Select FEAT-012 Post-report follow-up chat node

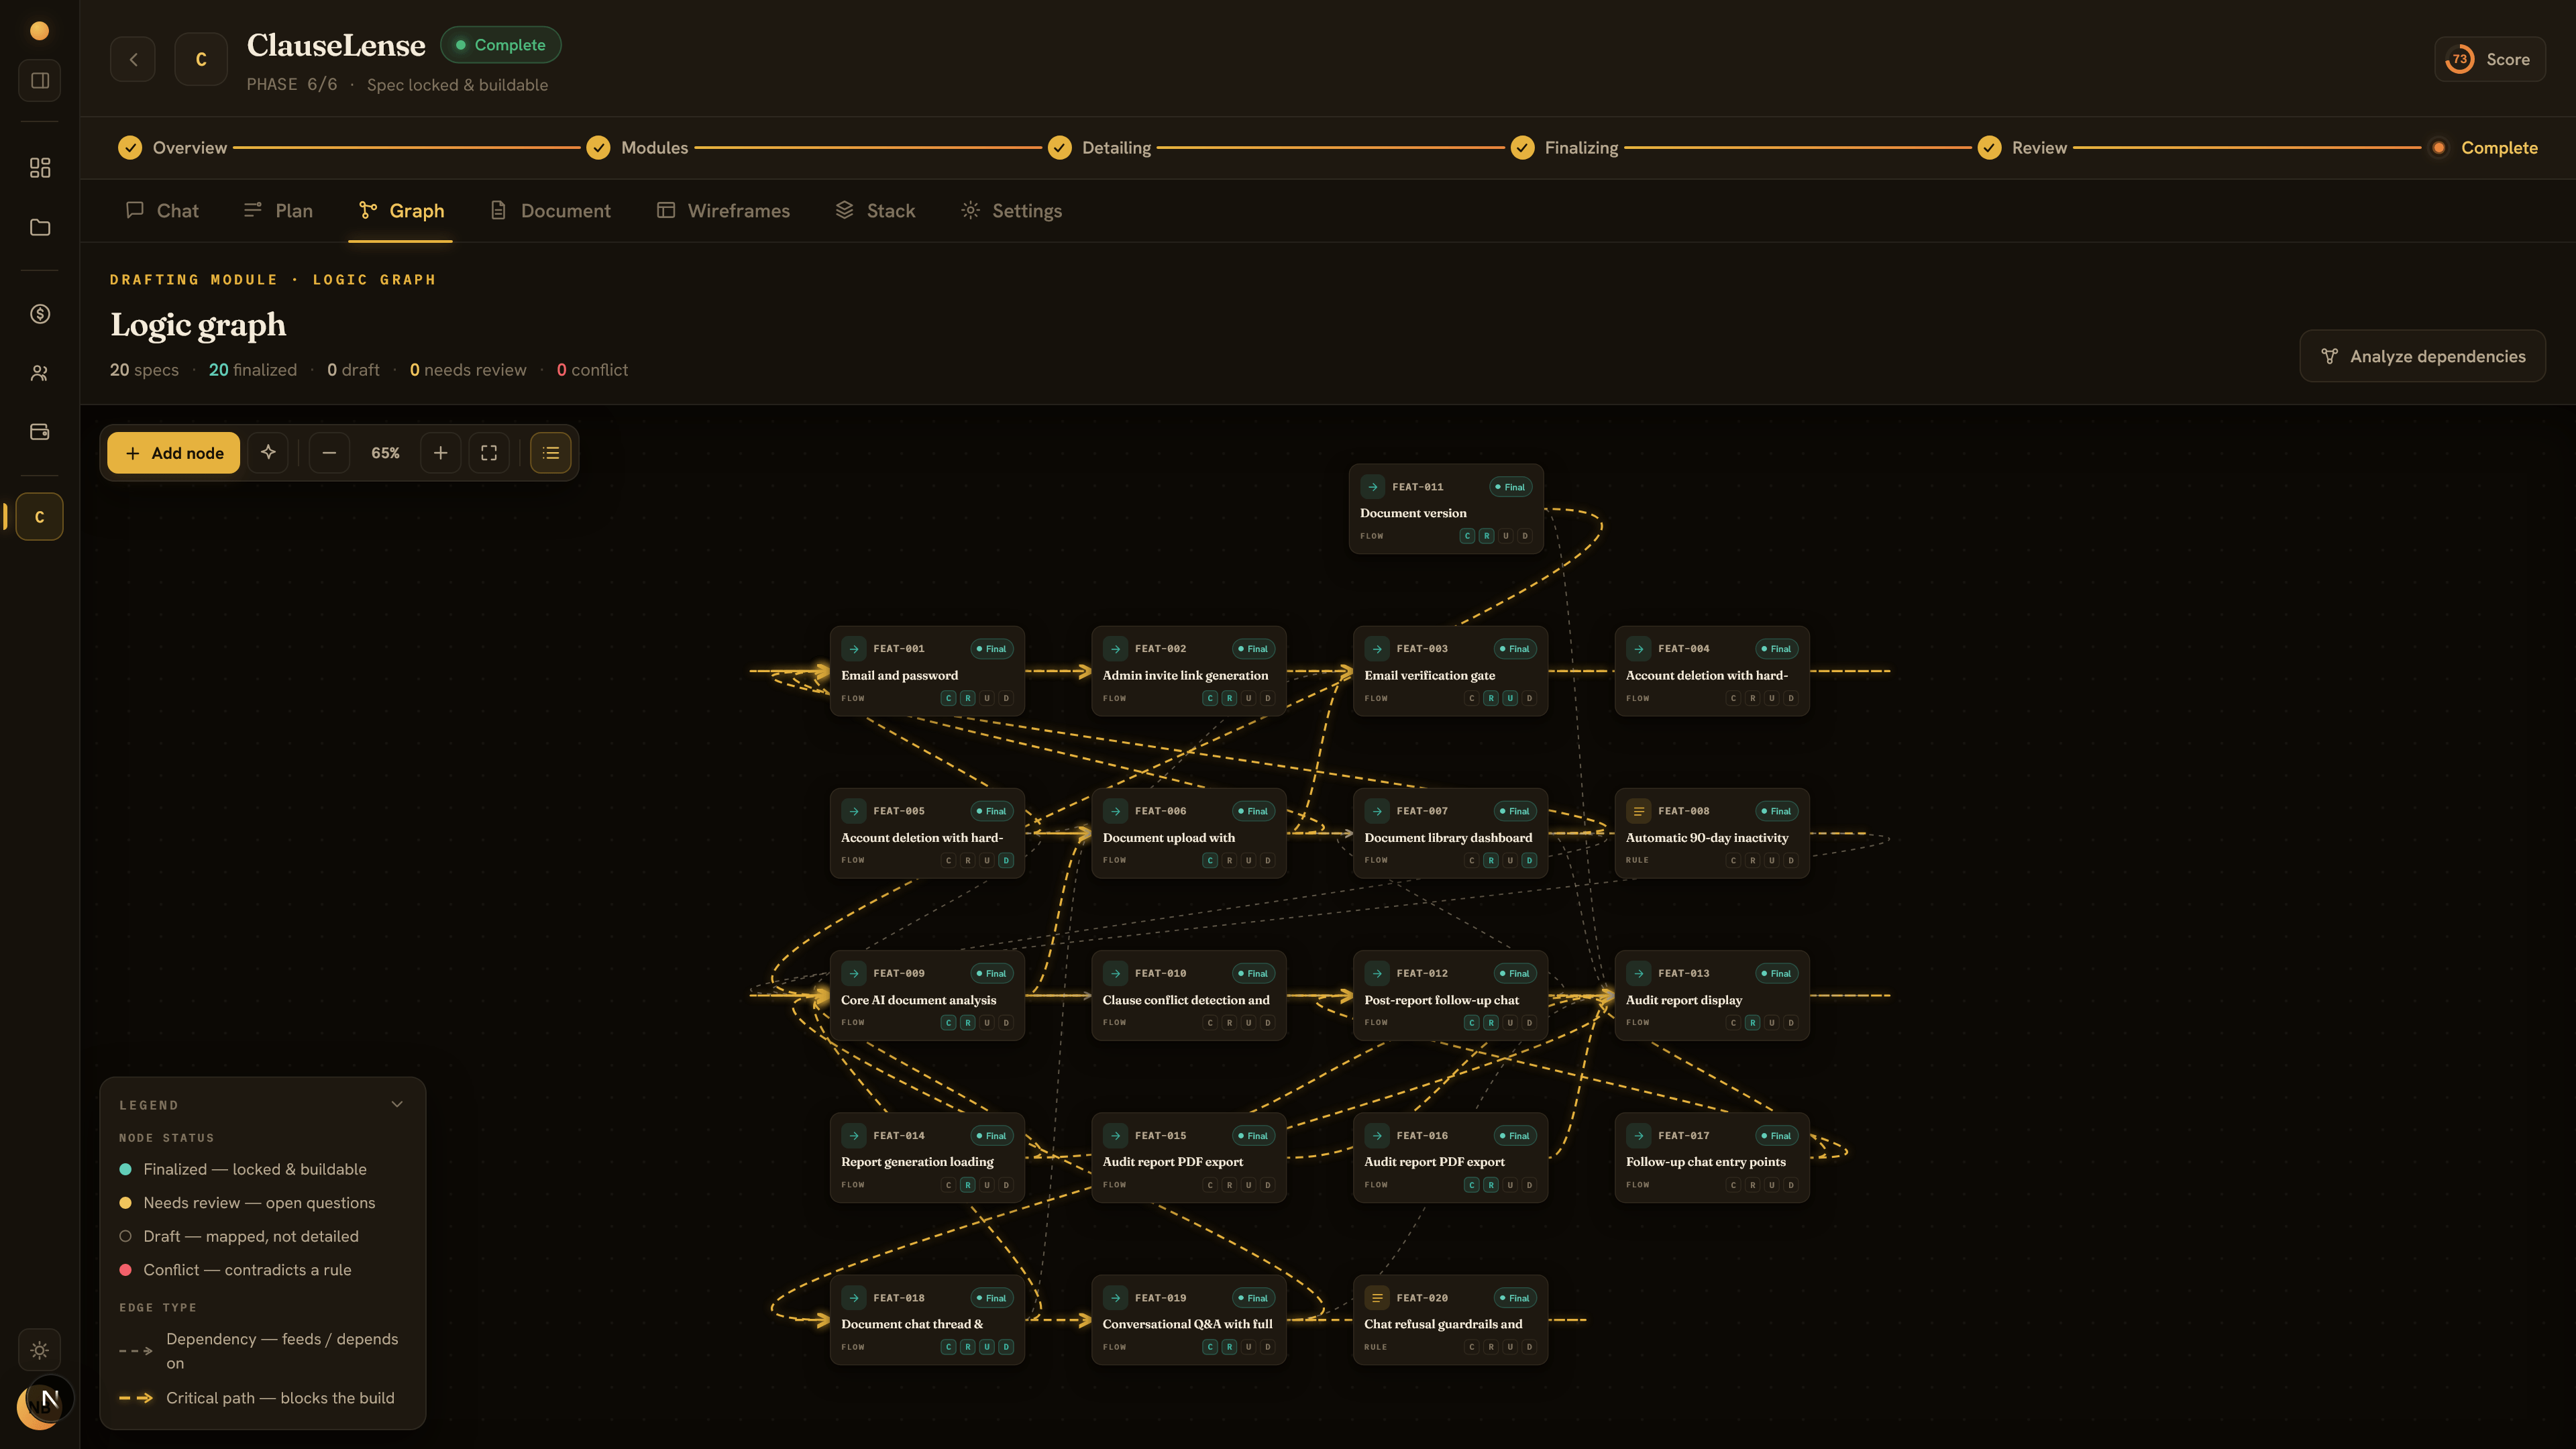click(1450, 995)
